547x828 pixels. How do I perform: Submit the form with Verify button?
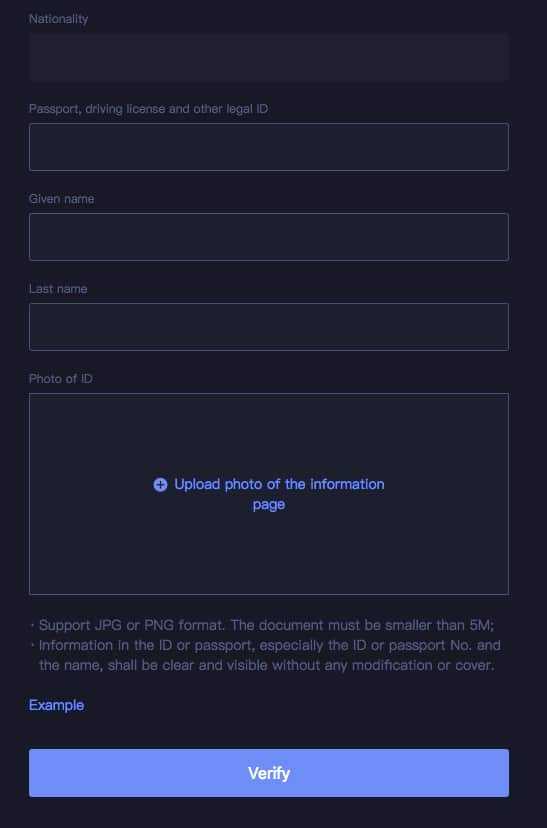click(x=269, y=773)
